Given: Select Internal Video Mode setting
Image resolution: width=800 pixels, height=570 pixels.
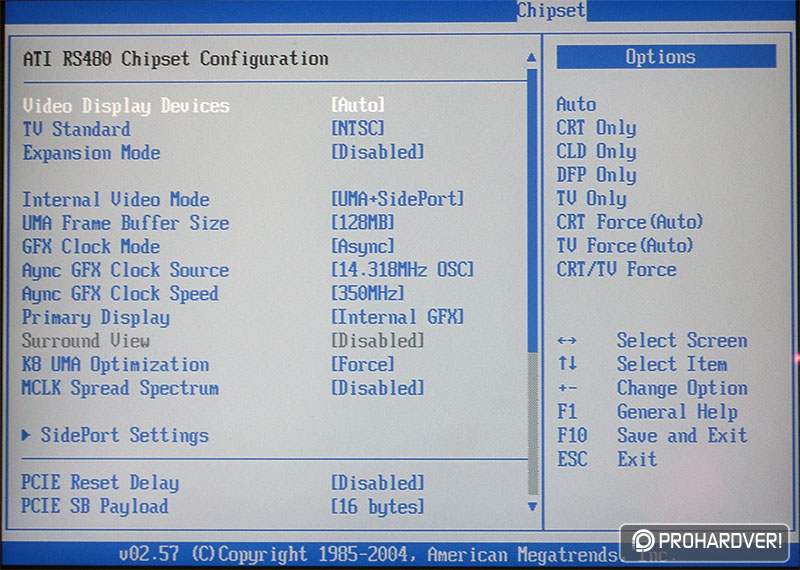Looking at the screenshot, I should [116, 200].
